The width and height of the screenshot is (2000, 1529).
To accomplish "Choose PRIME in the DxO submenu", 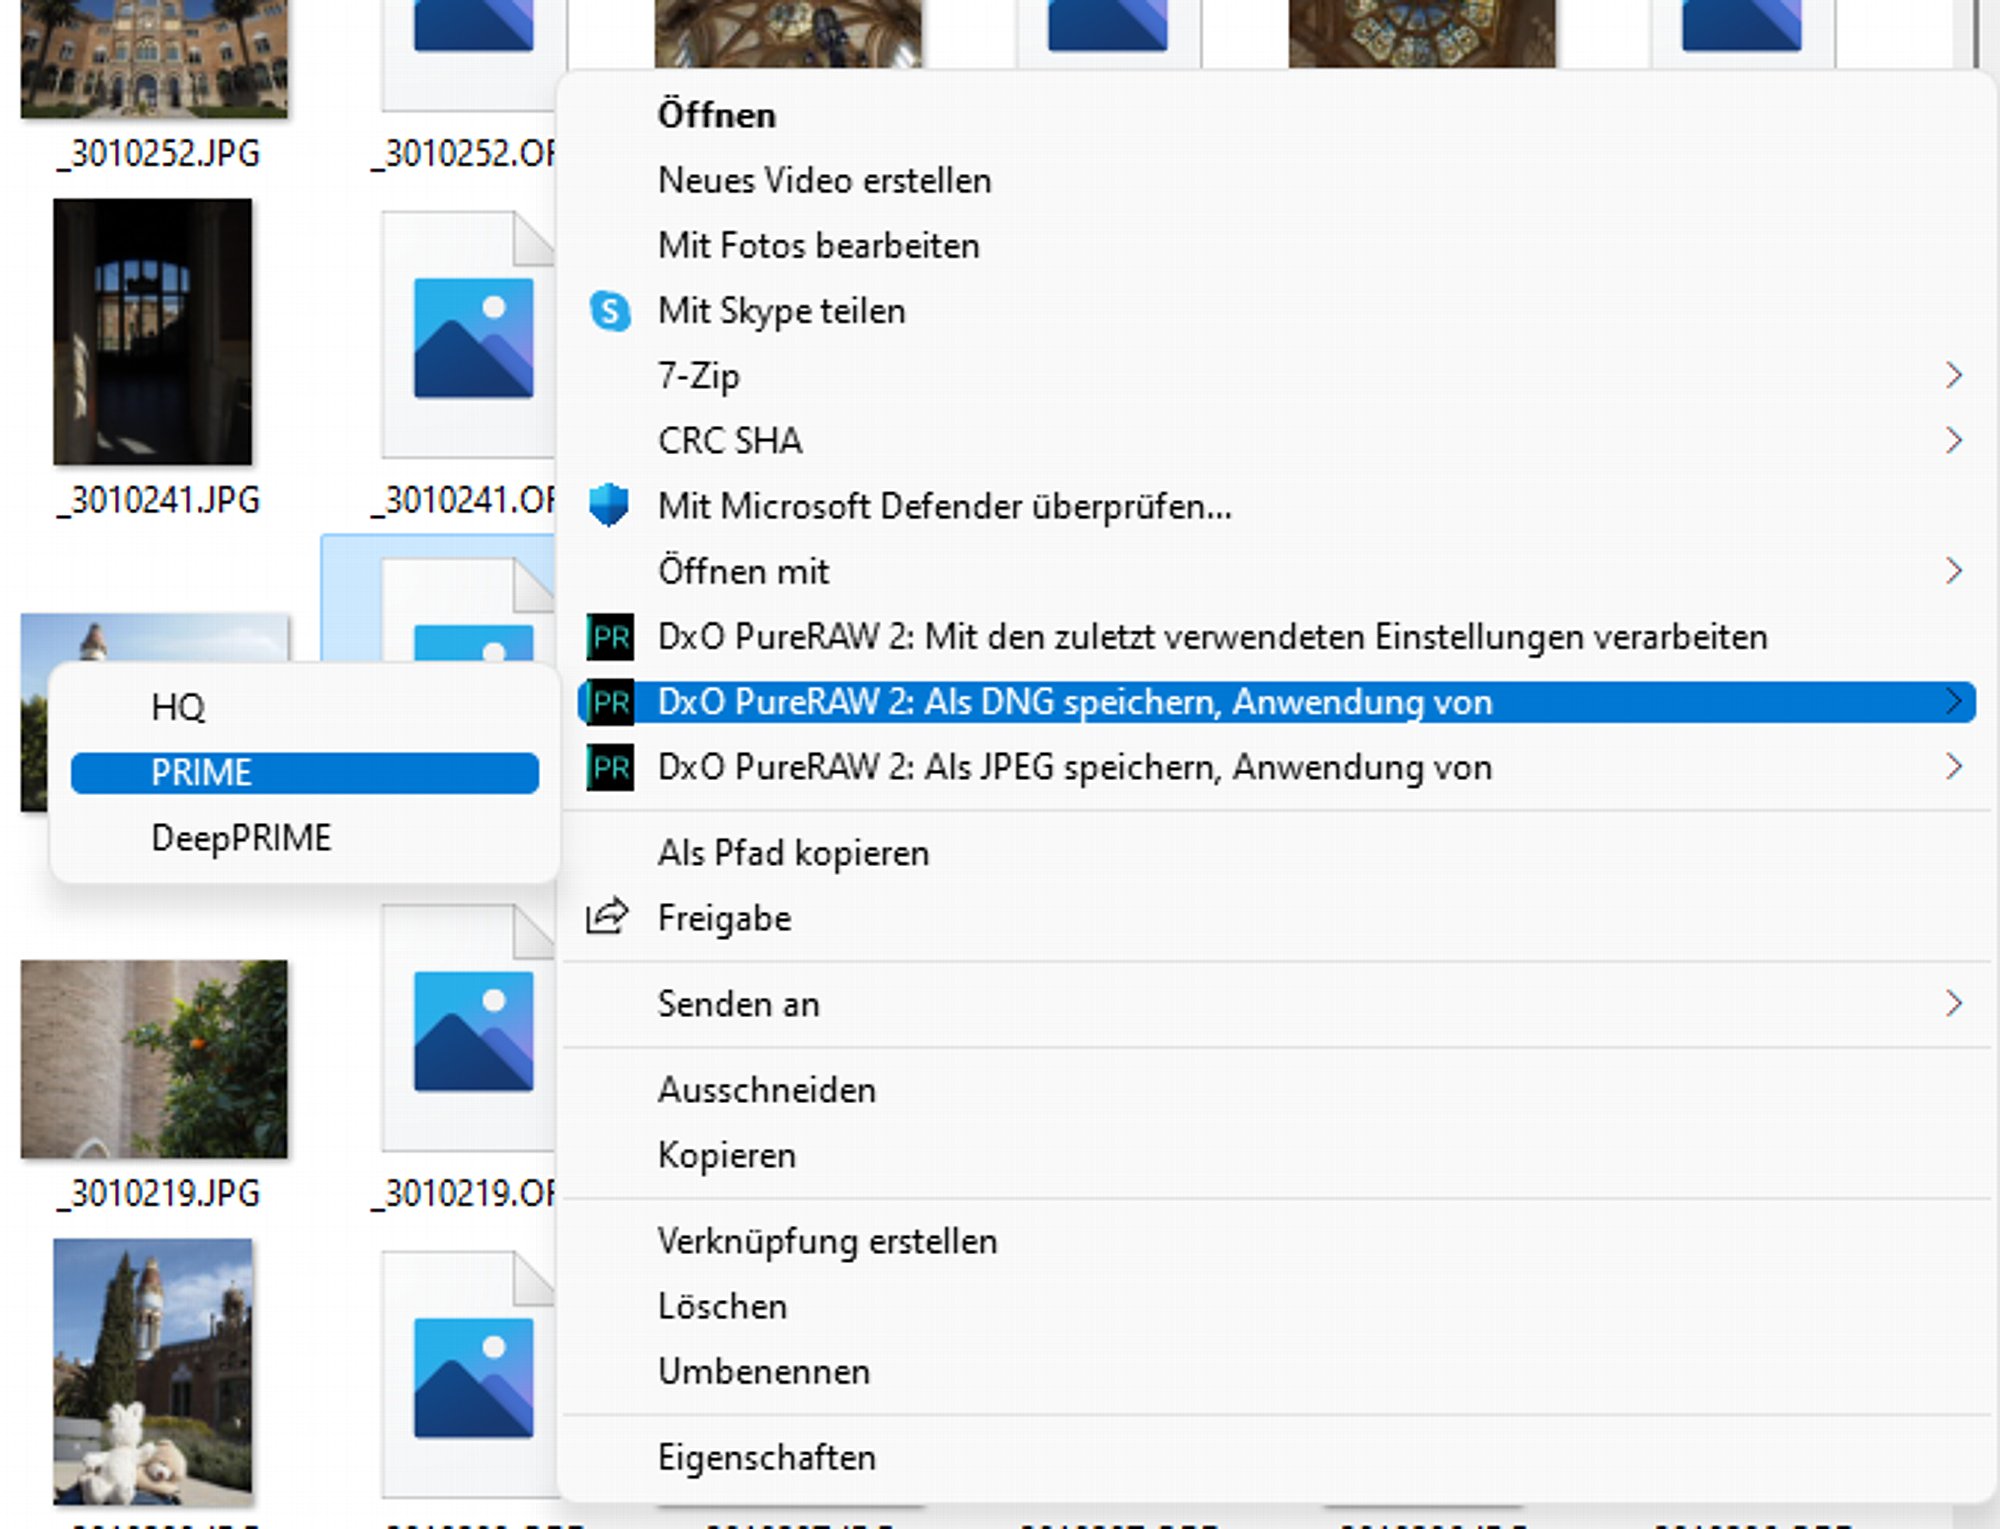I will [x=305, y=773].
